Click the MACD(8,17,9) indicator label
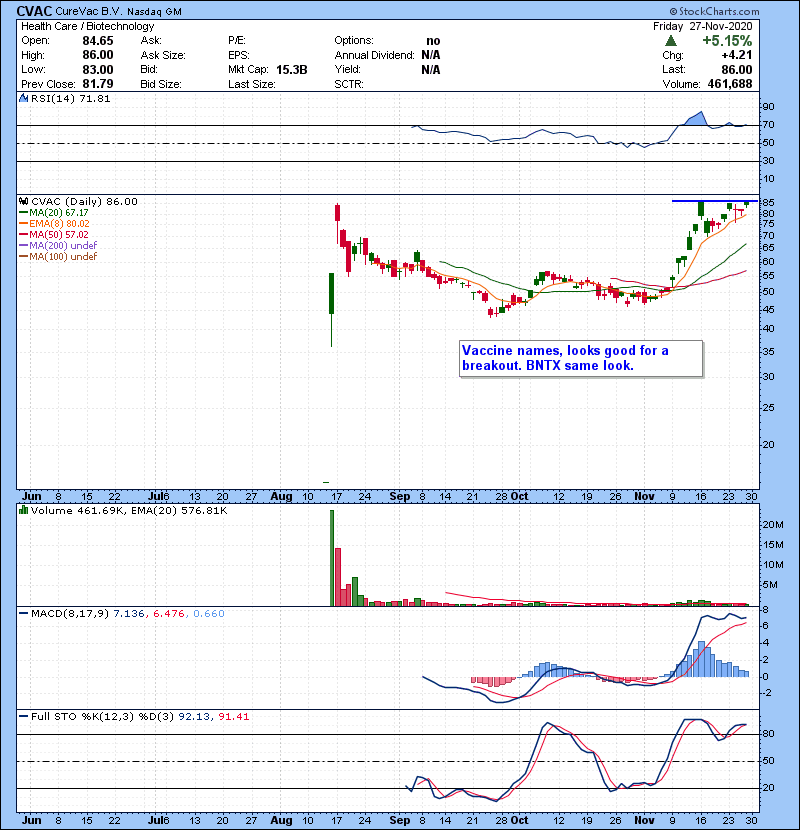The image size is (800, 830). 70,614
